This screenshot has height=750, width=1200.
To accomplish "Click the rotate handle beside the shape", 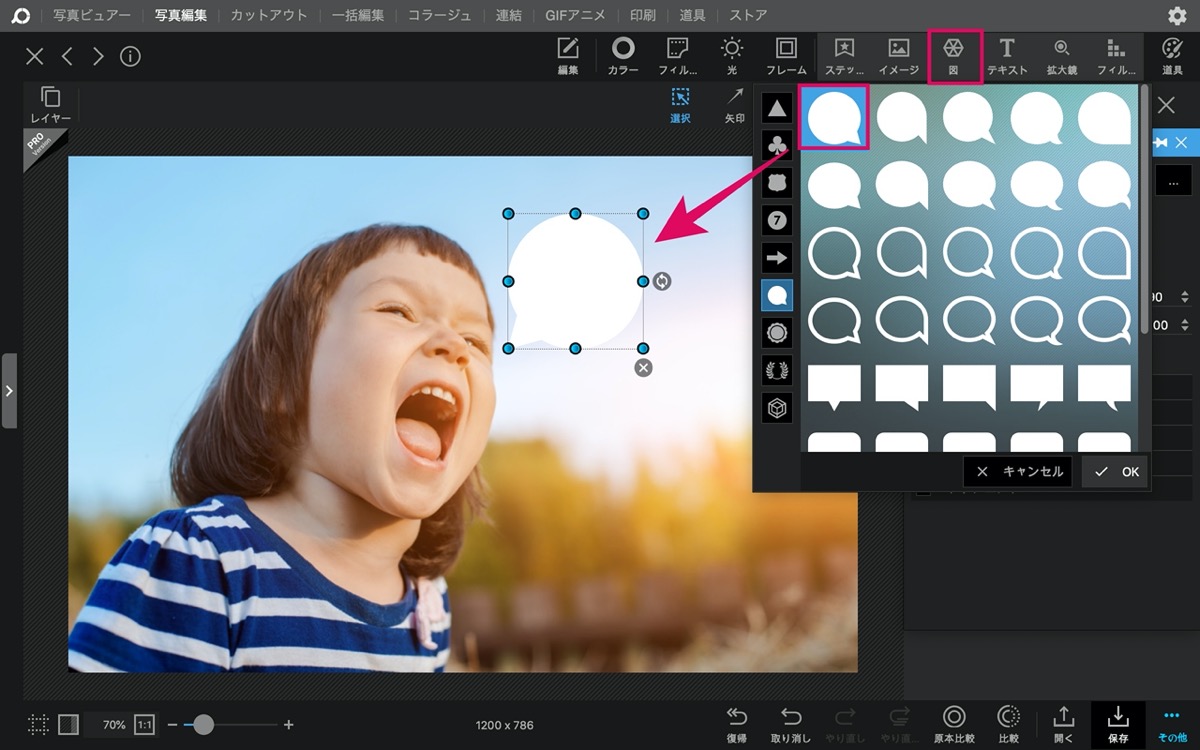I will [x=662, y=282].
